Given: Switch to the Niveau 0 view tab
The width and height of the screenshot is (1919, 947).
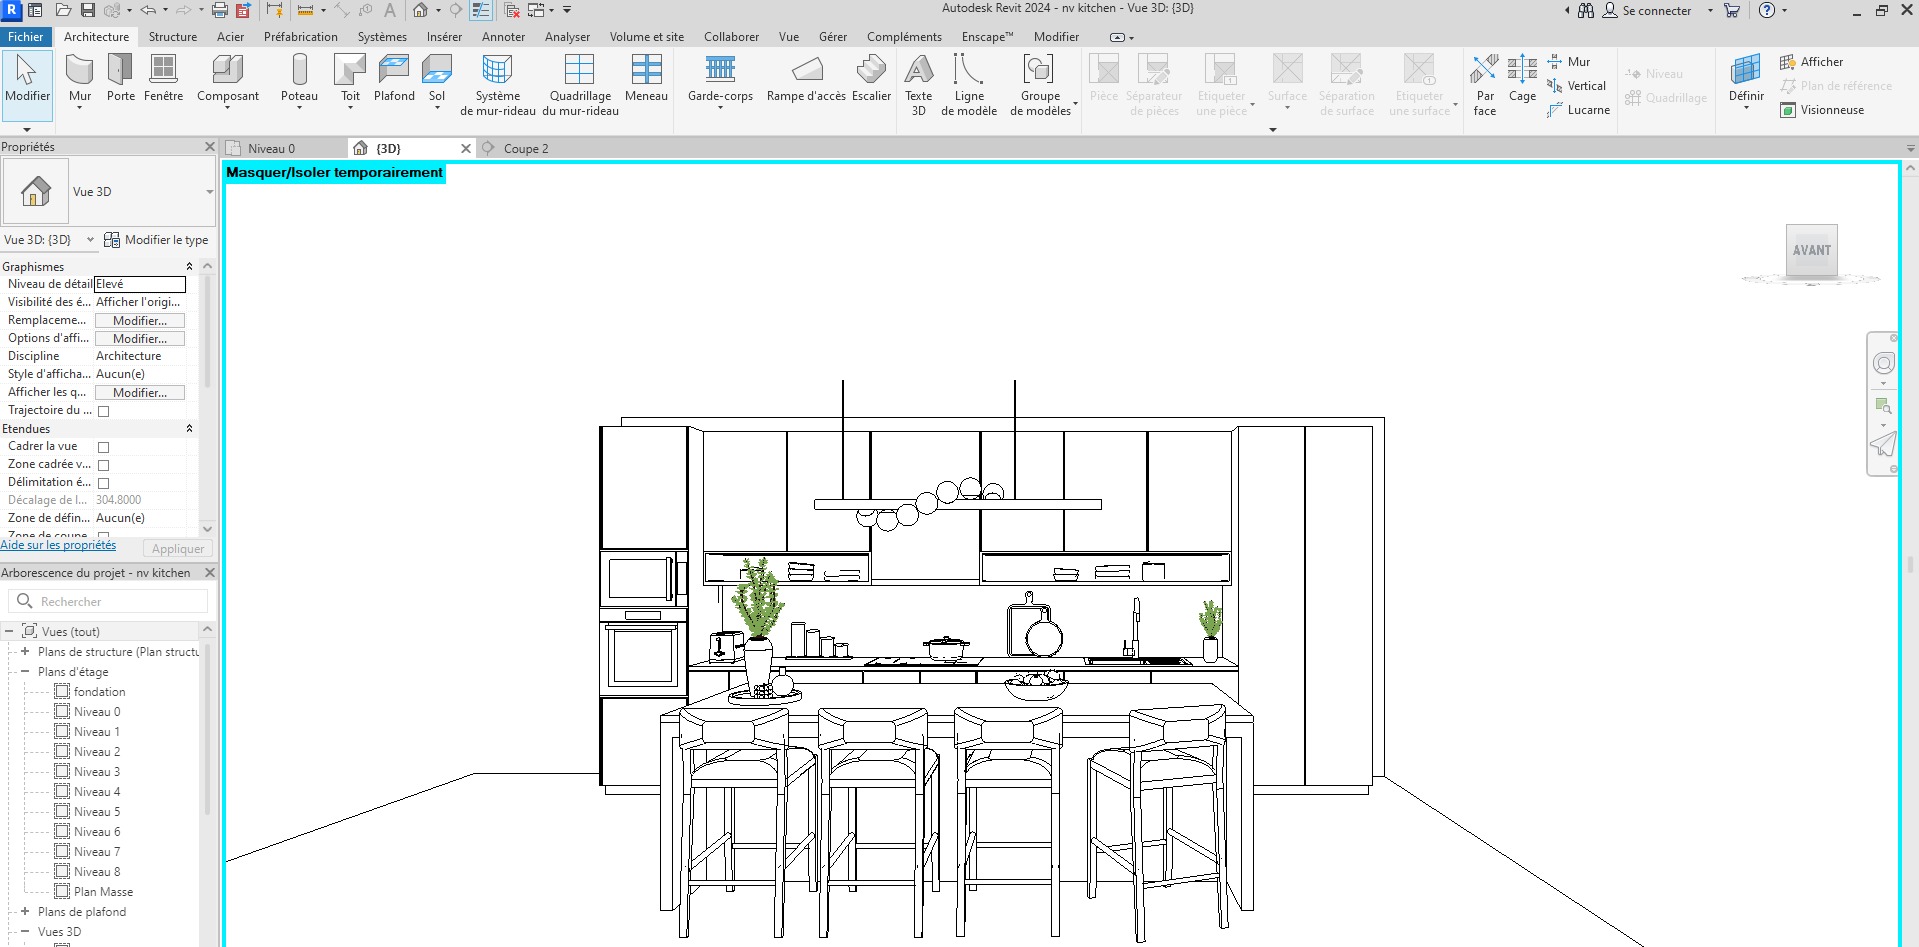Looking at the screenshot, I should coord(271,149).
